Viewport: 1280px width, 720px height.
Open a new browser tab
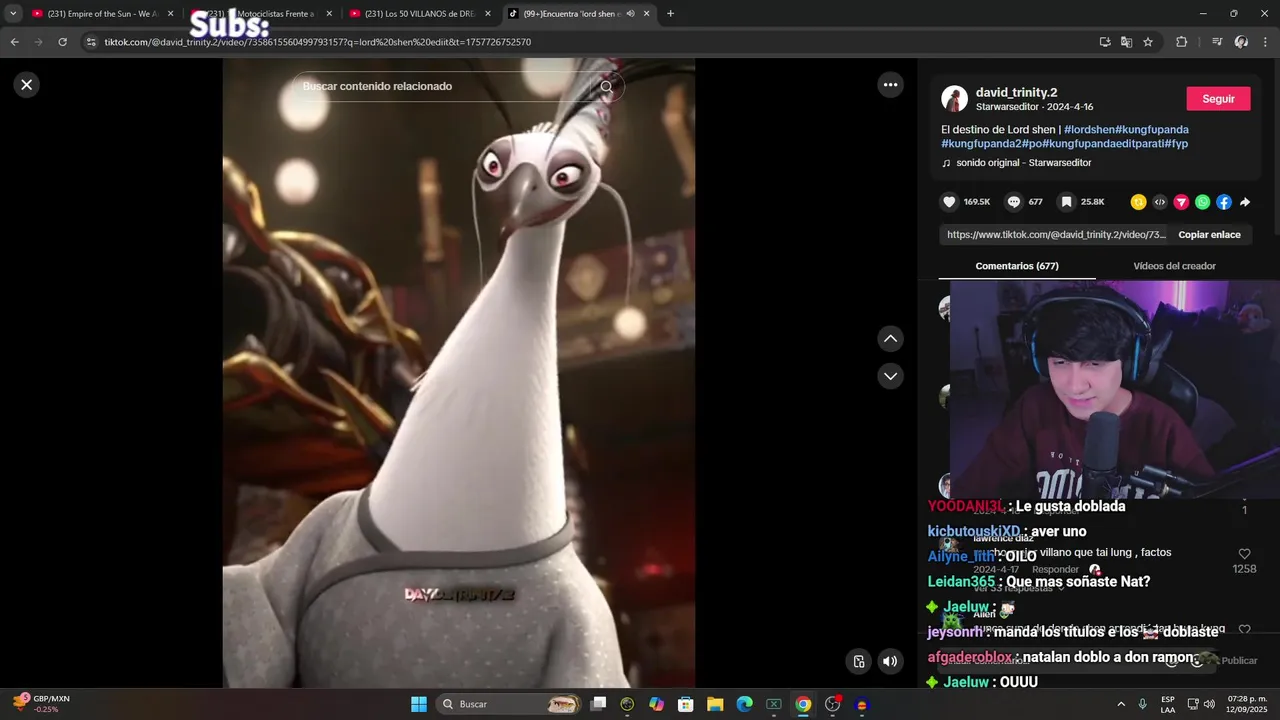[670, 14]
